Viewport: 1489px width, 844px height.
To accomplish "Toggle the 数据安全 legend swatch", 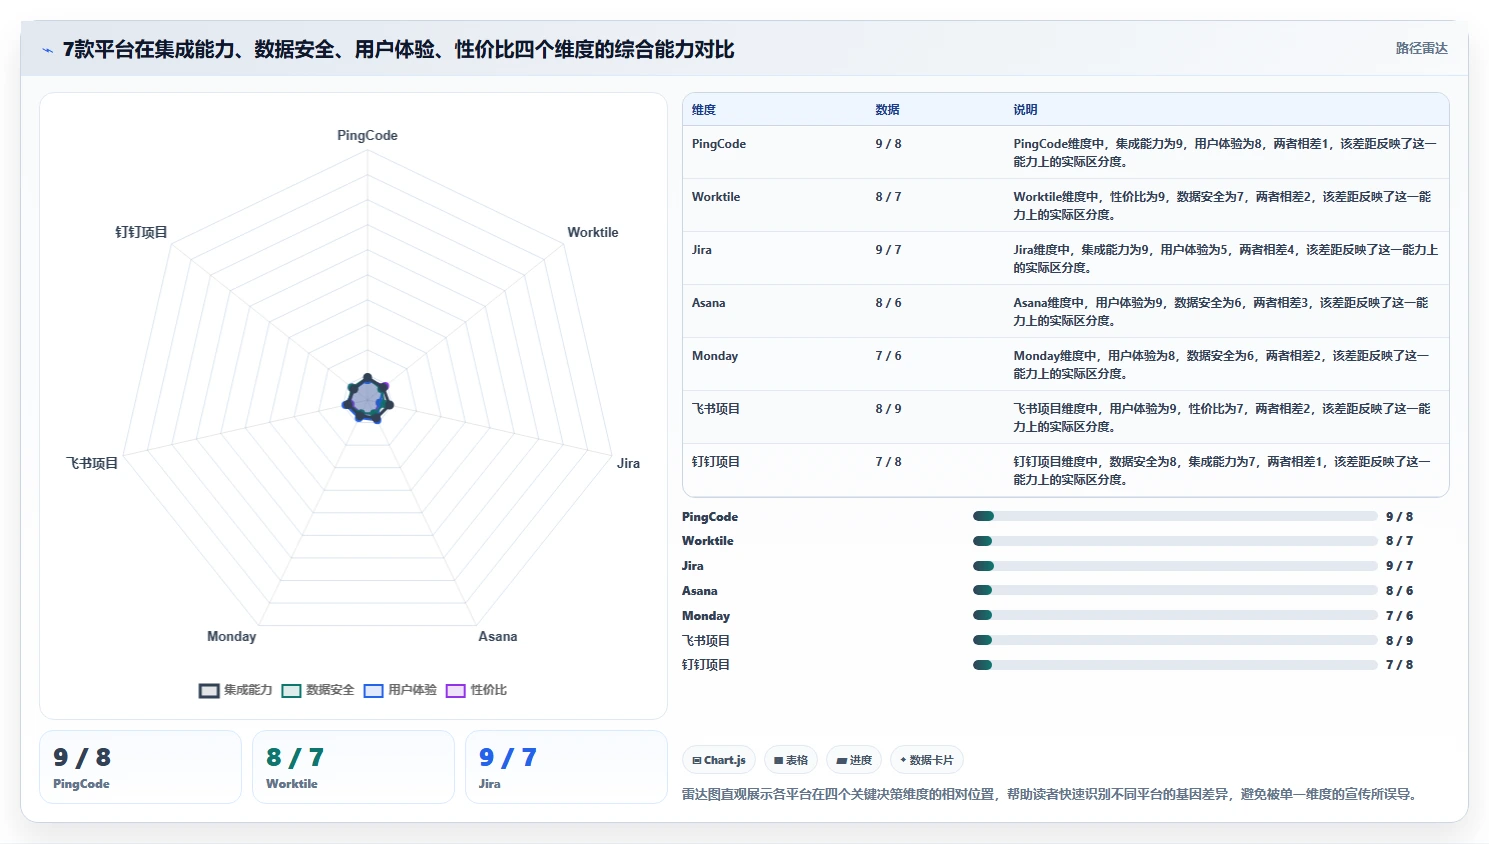I will [x=291, y=690].
